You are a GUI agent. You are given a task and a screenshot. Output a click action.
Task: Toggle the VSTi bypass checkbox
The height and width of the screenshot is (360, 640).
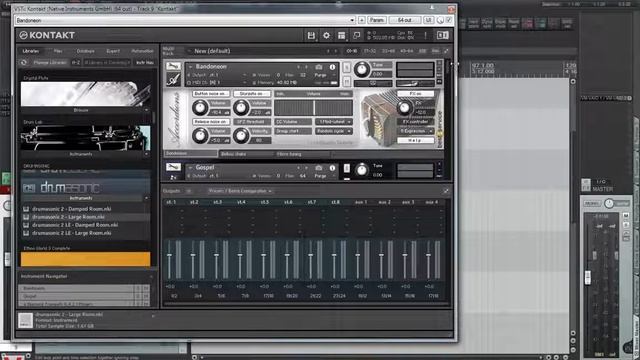(x=449, y=20)
